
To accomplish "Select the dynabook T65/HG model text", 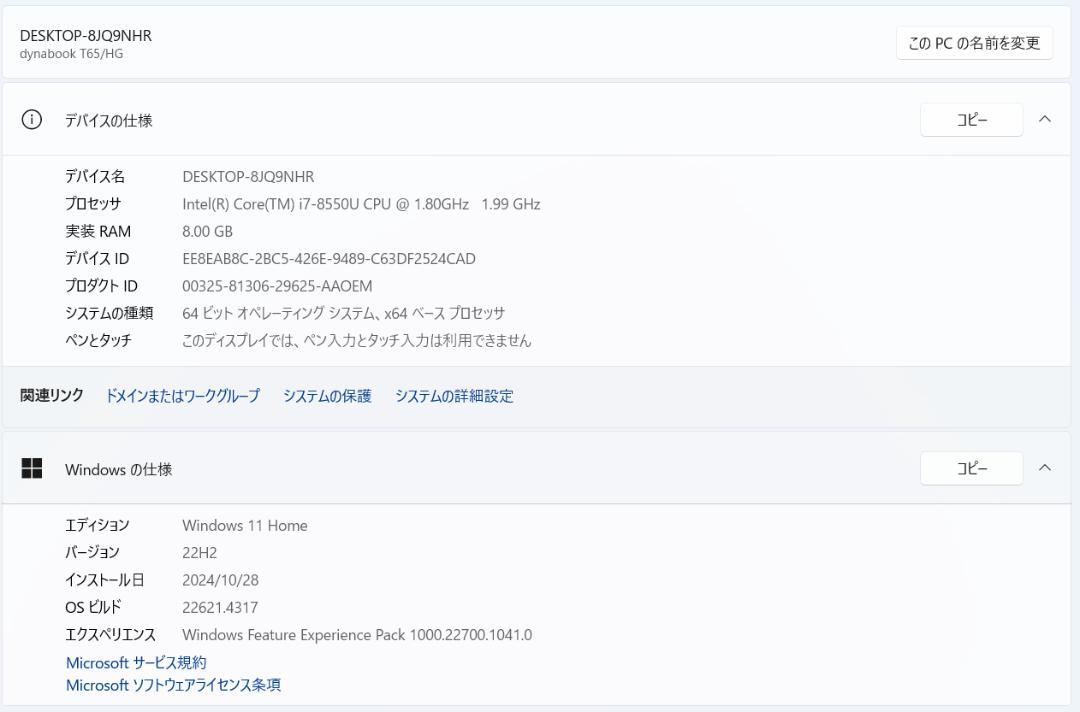I will click(71, 54).
